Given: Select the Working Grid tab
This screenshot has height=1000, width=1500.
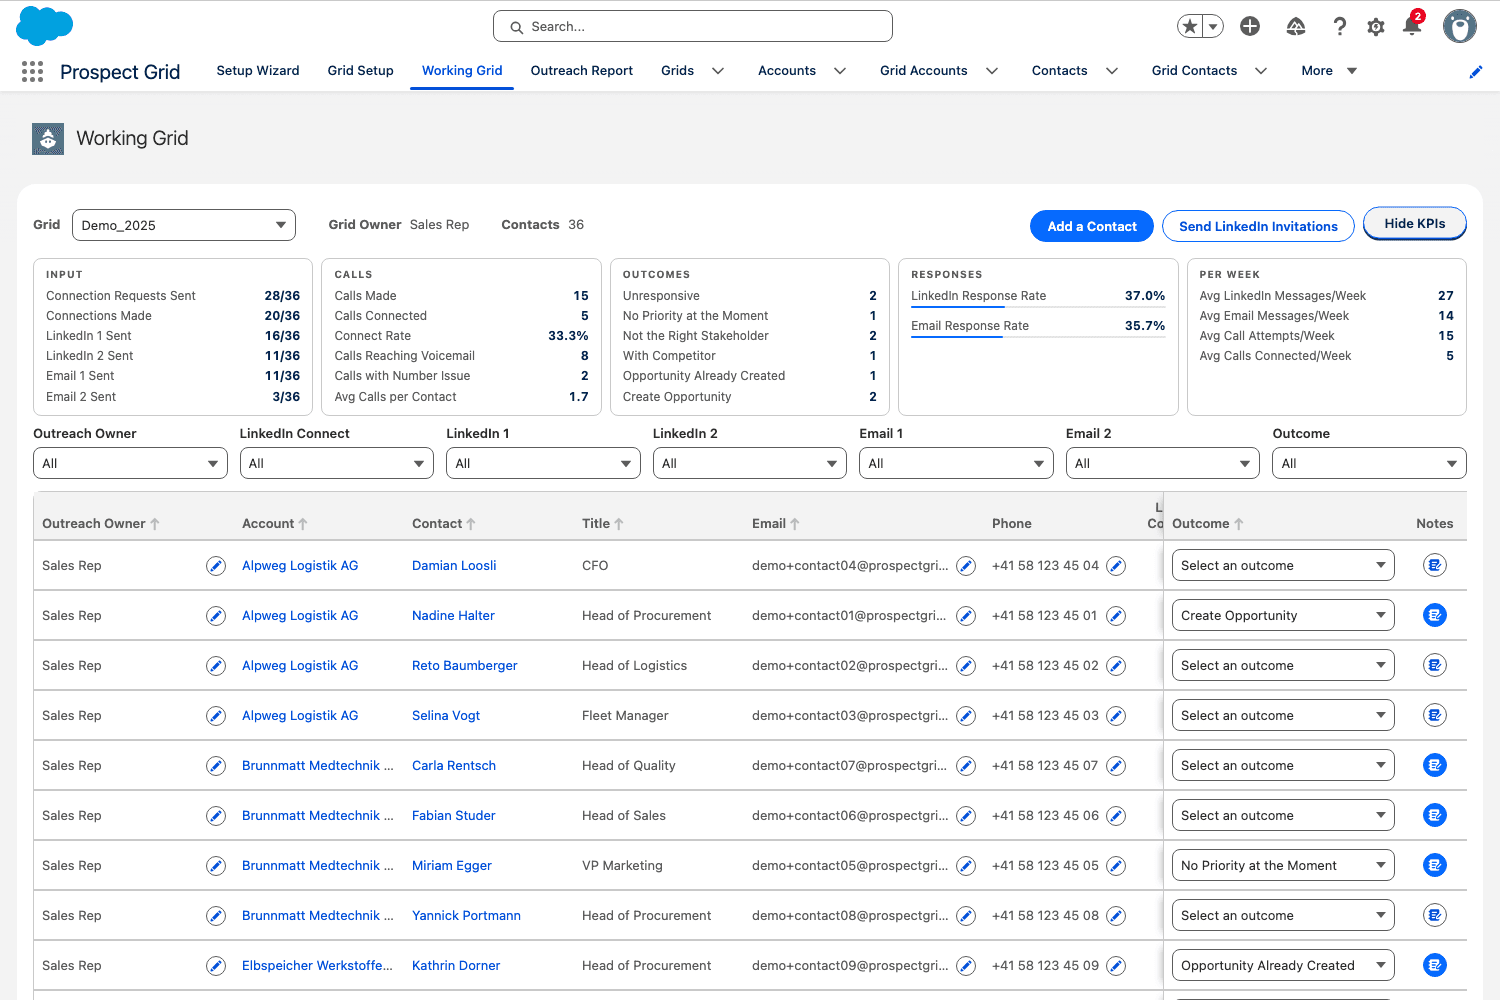Looking at the screenshot, I should point(462,71).
